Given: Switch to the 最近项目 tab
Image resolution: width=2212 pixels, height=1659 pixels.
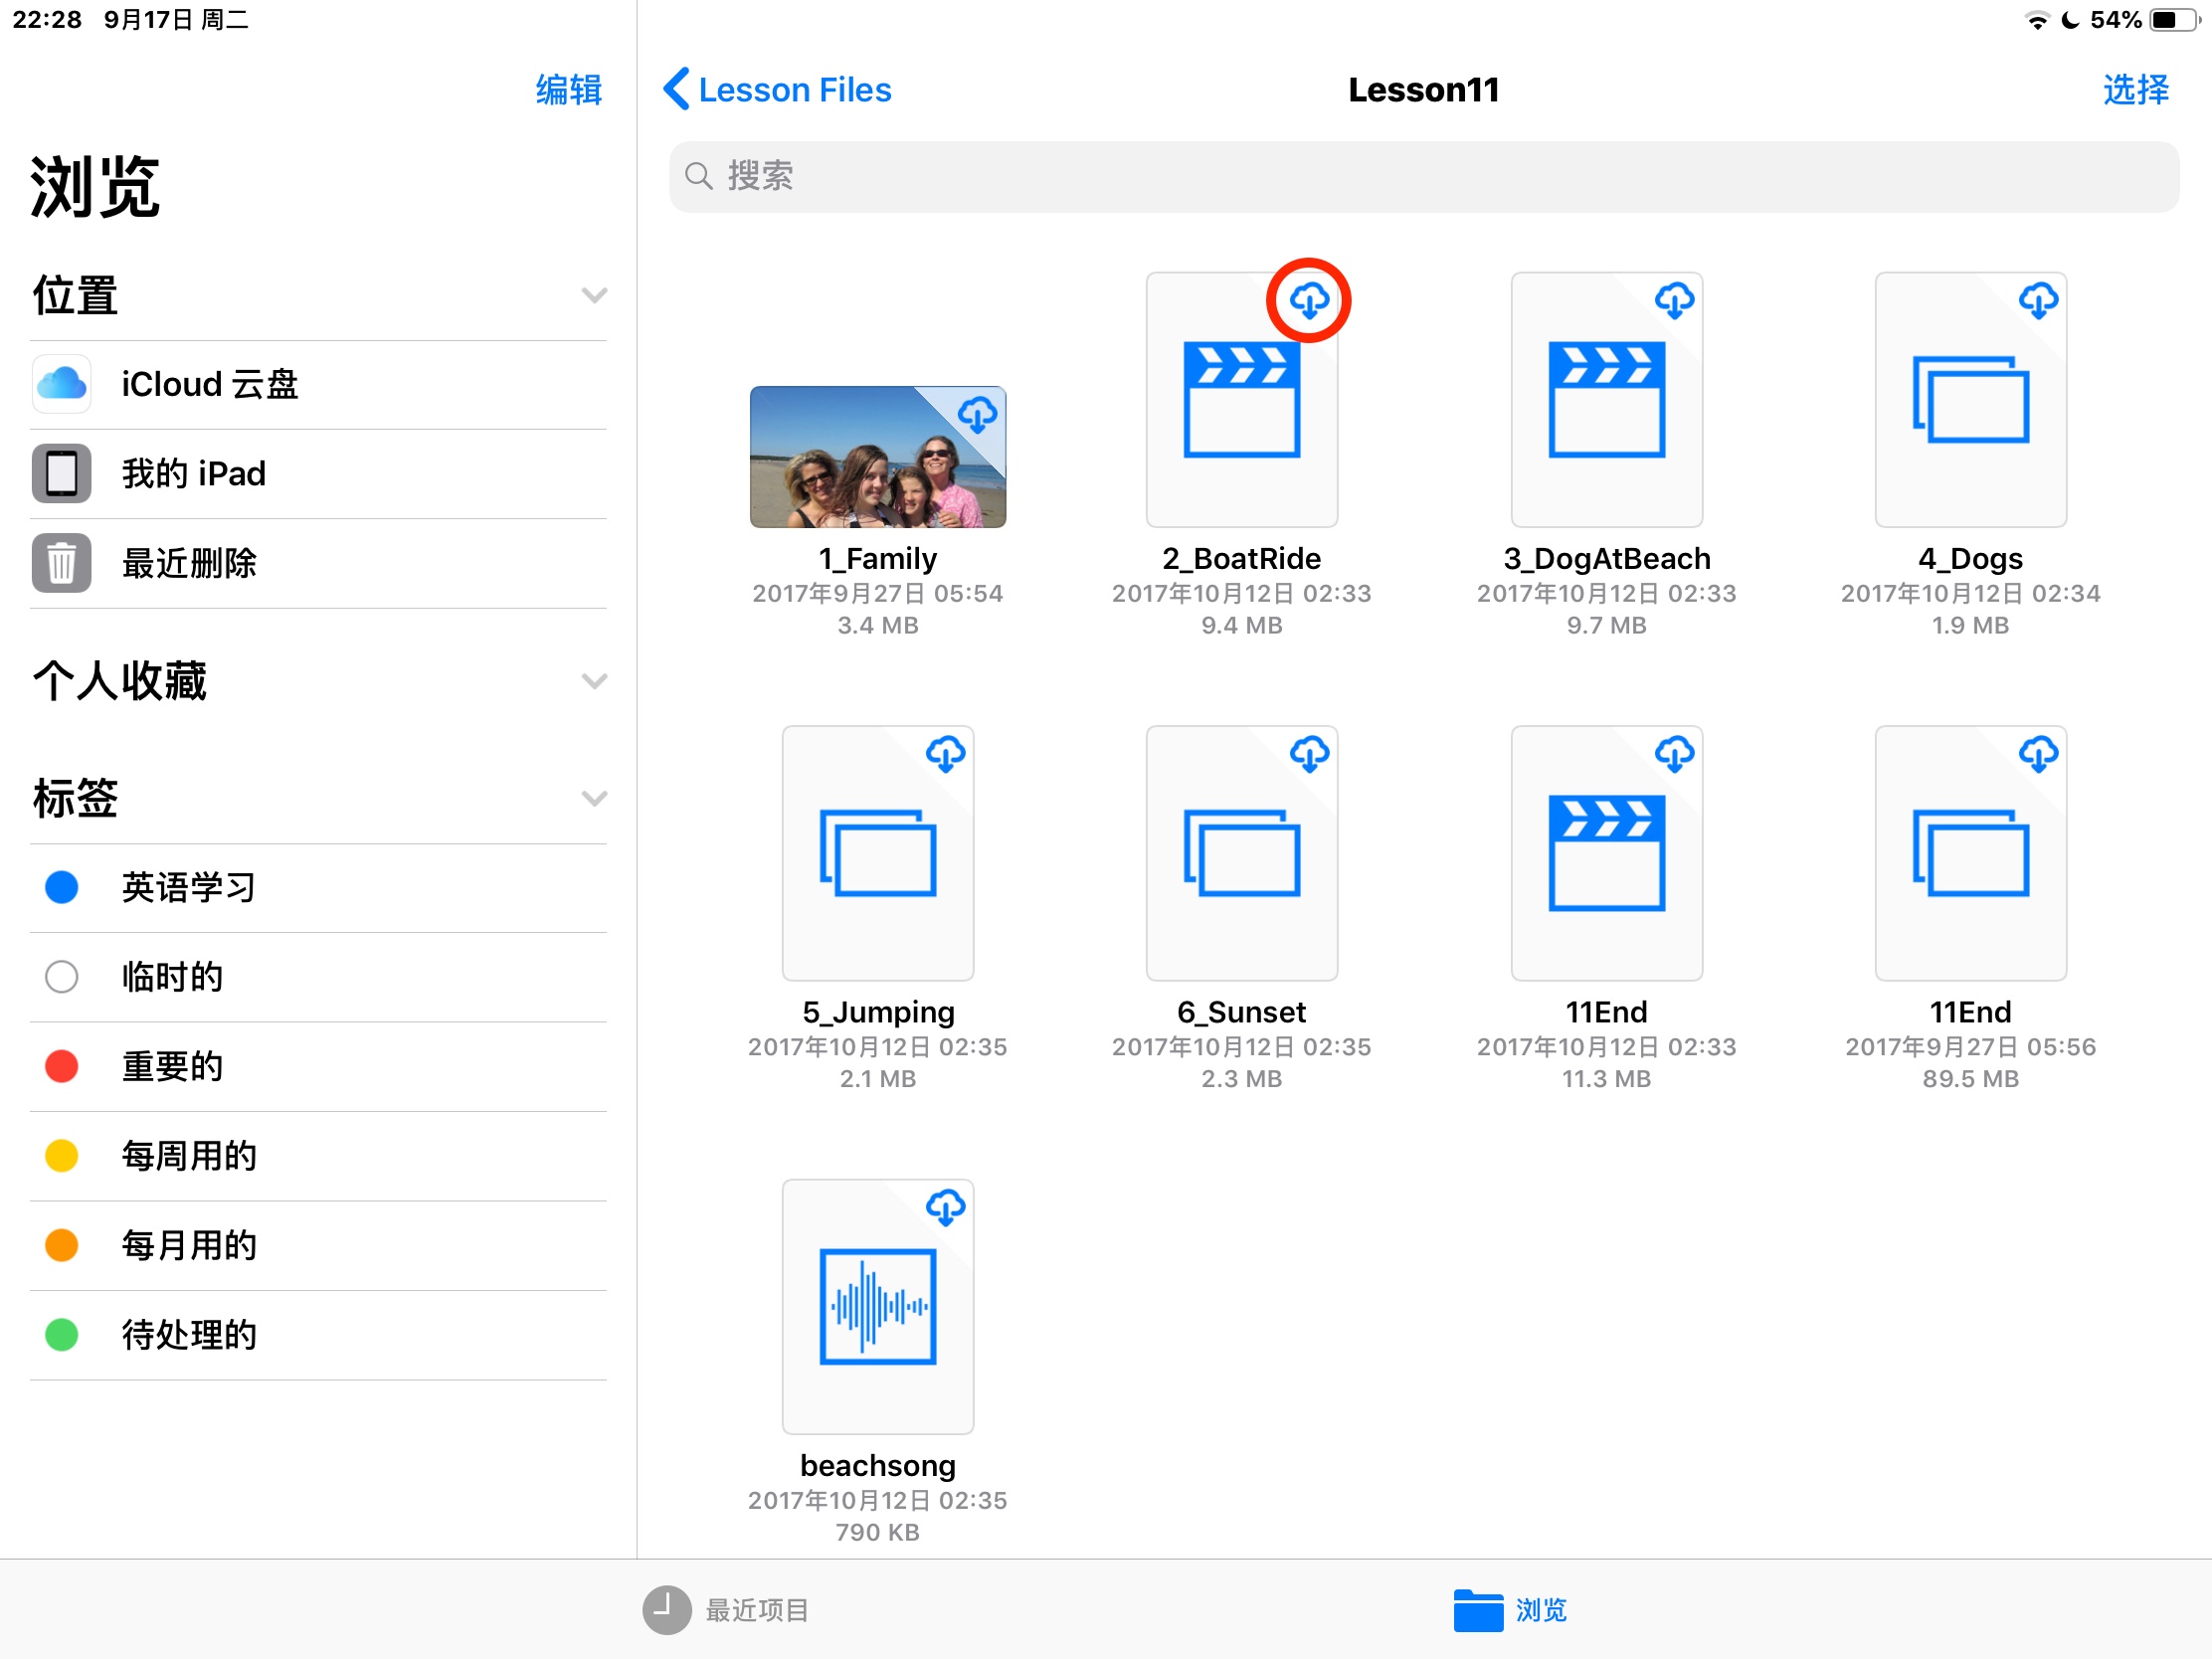Looking at the screenshot, I should click(727, 1609).
